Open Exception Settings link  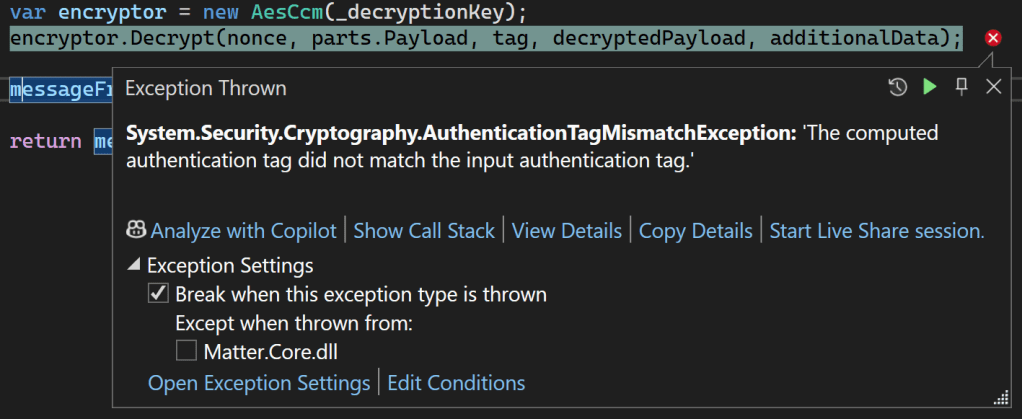259,383
